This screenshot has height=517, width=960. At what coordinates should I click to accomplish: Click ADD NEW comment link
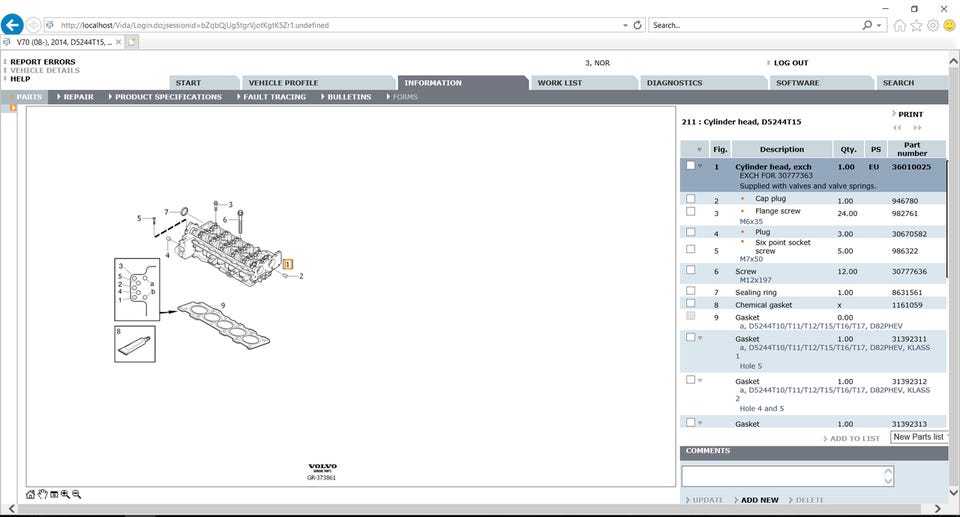click(x=760, y=500)
